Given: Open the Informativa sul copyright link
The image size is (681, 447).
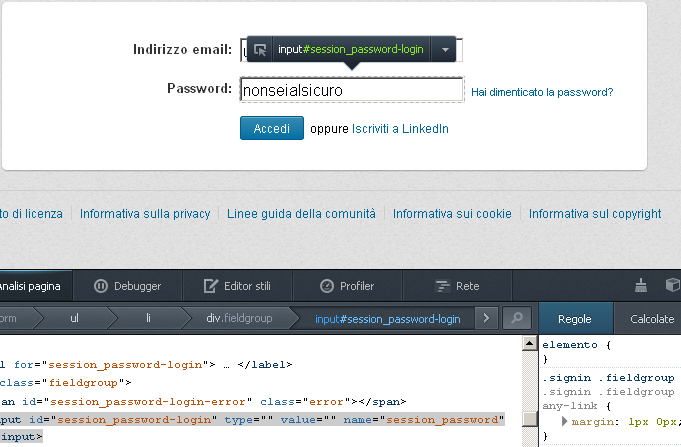Looking at the screenshot, I should tap(595, 214).
